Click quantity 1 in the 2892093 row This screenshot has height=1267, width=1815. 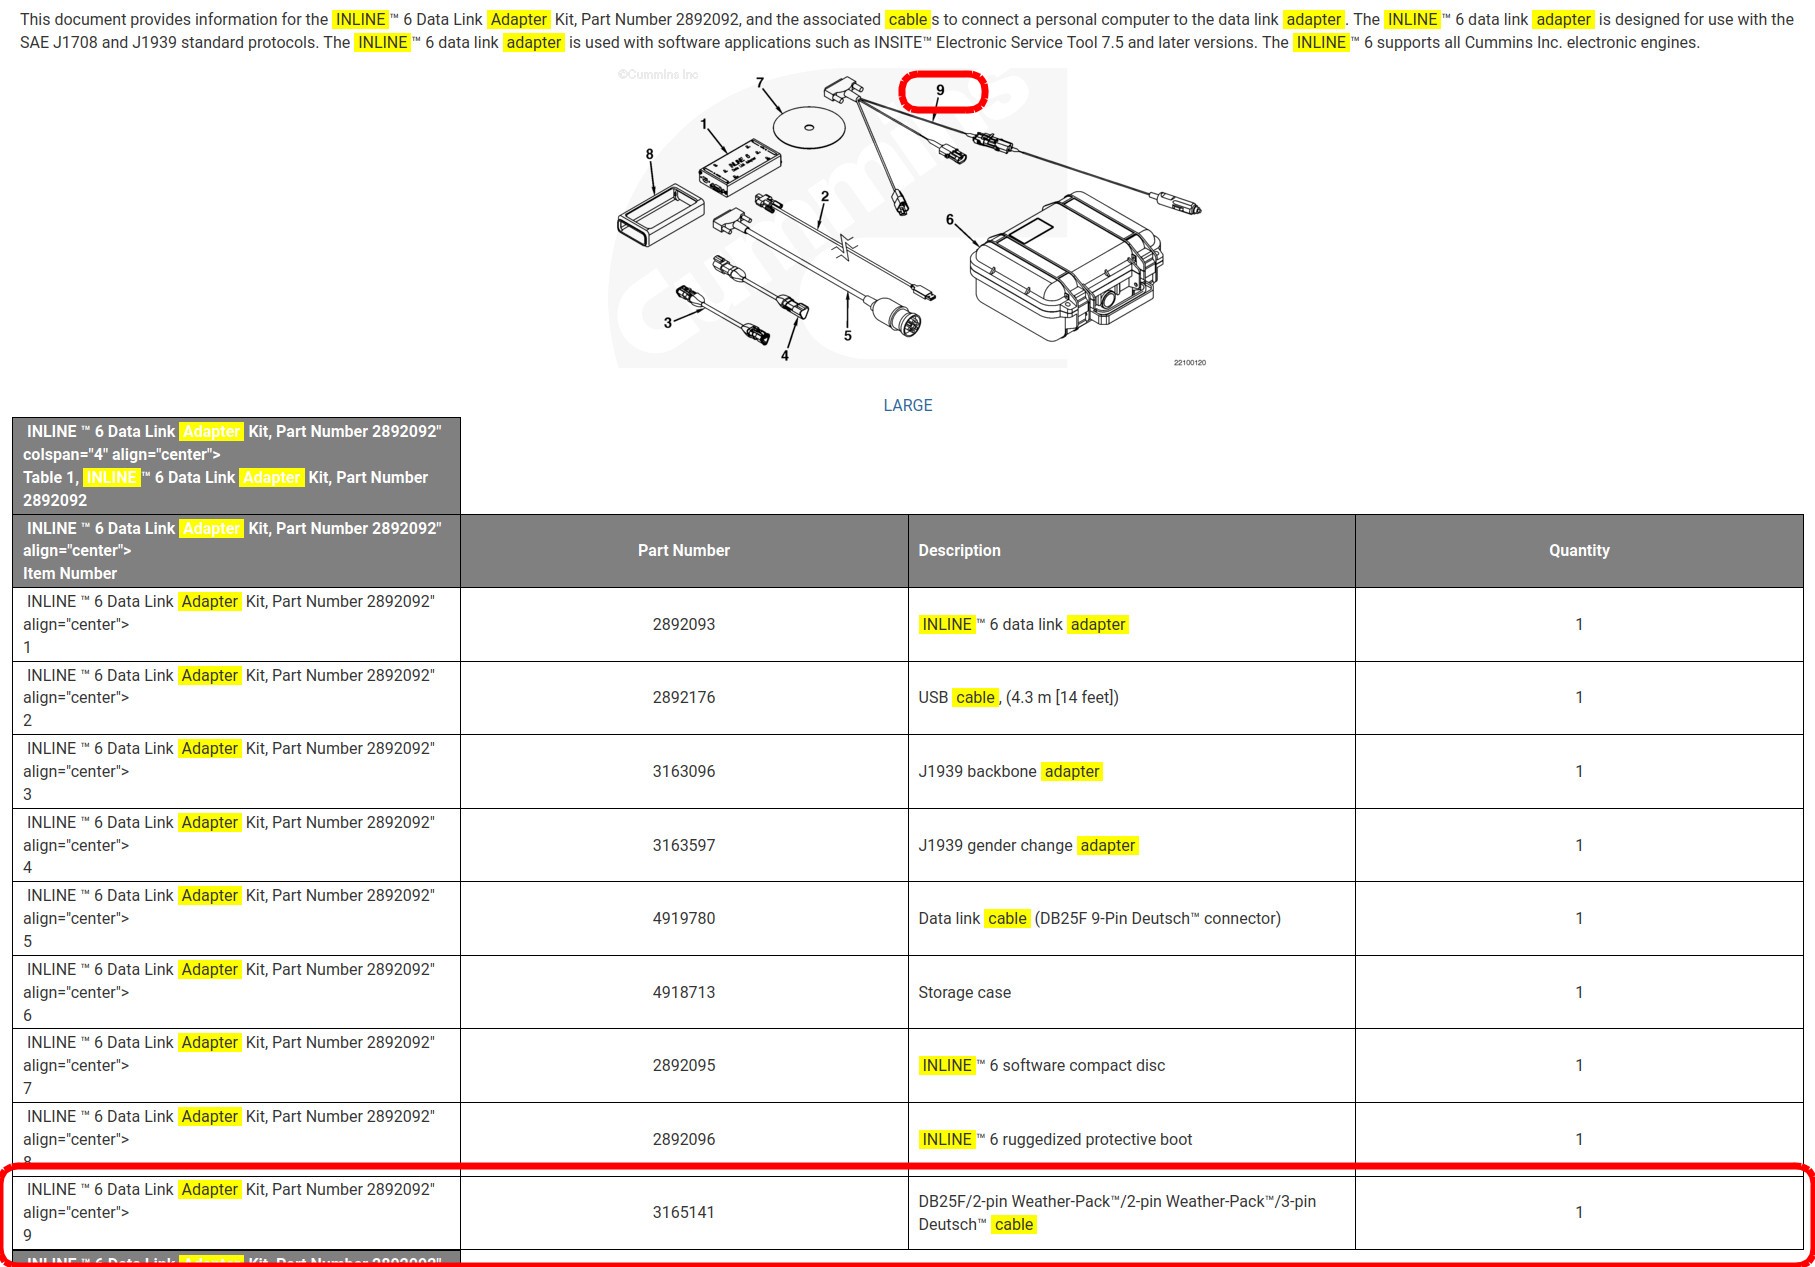click(x=1579, y=624)
